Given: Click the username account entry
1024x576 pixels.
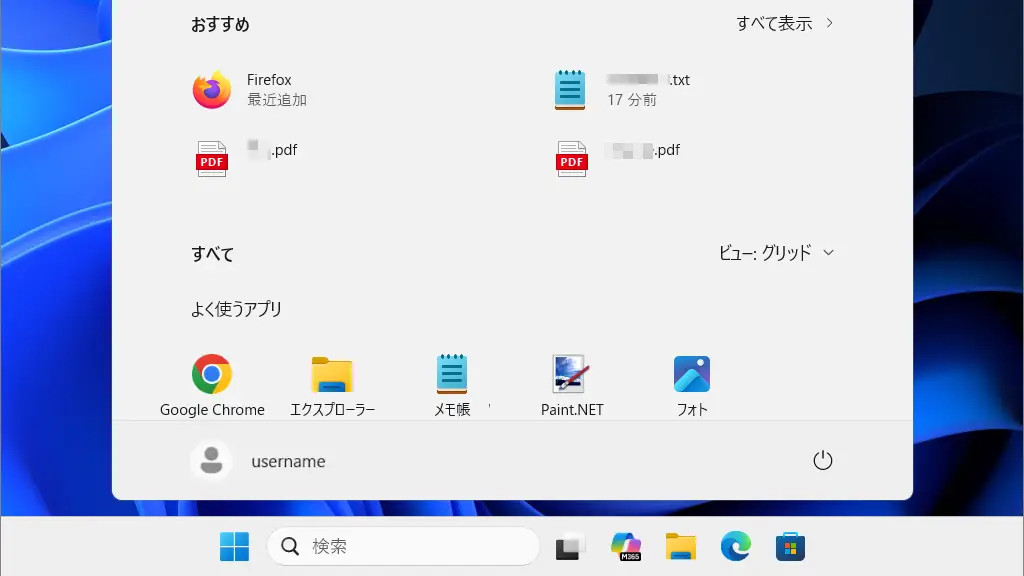Looking at the screenshot, I should [288, 461].
